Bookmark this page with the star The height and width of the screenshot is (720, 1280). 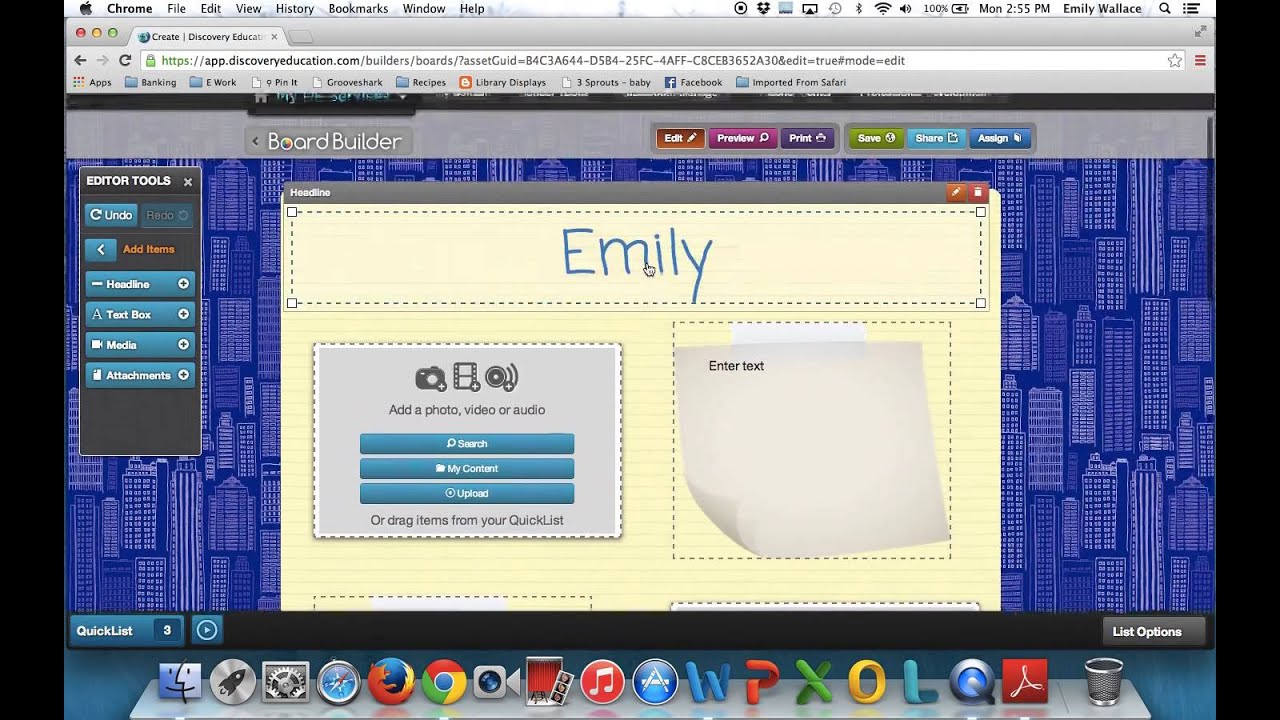1175,60
